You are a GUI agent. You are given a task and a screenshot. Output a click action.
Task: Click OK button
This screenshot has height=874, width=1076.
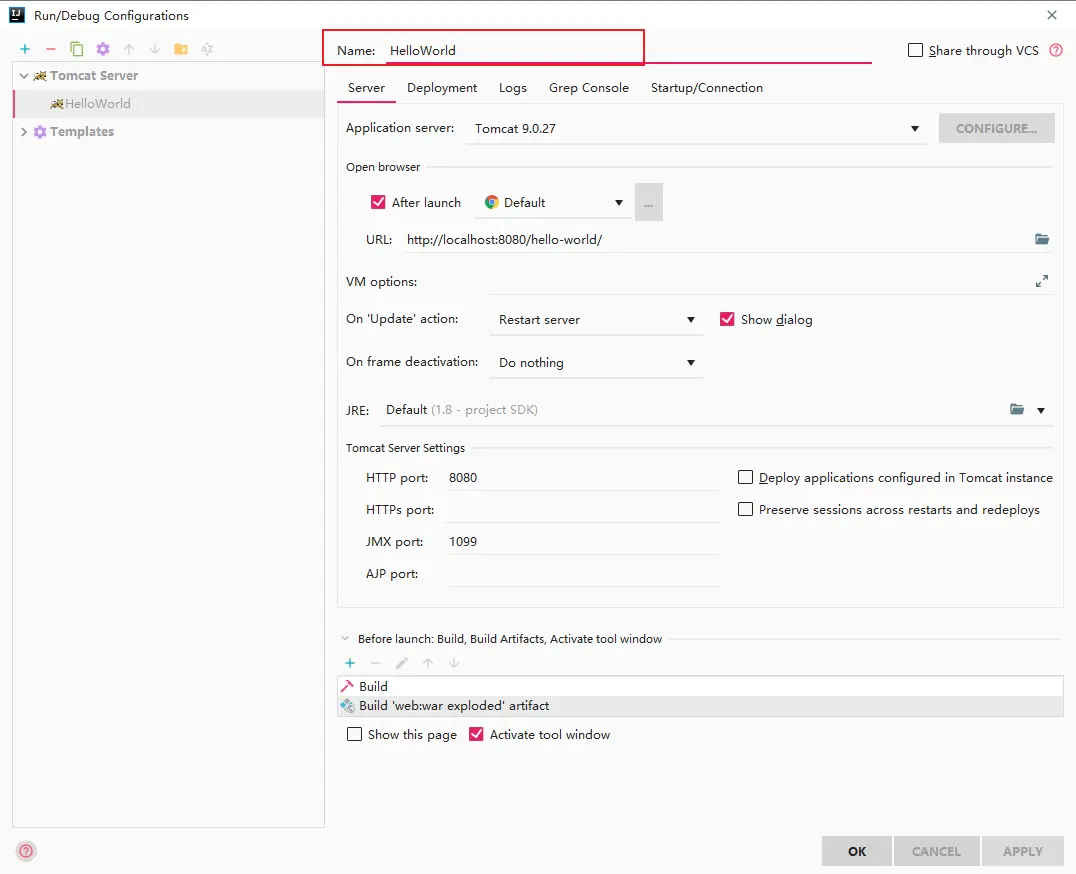pyautogui.click(x=857, y=851)
